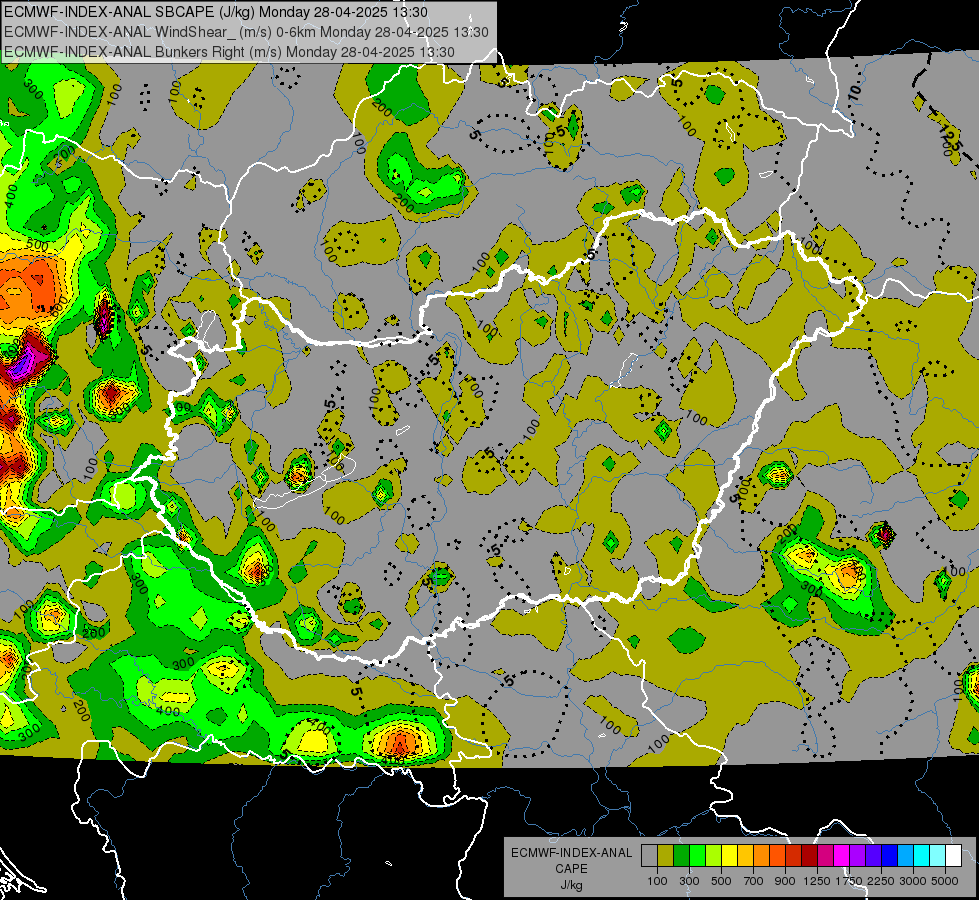Click the gray swatch in the CAPE legend
979x900 pixels.
click(649, 856)
